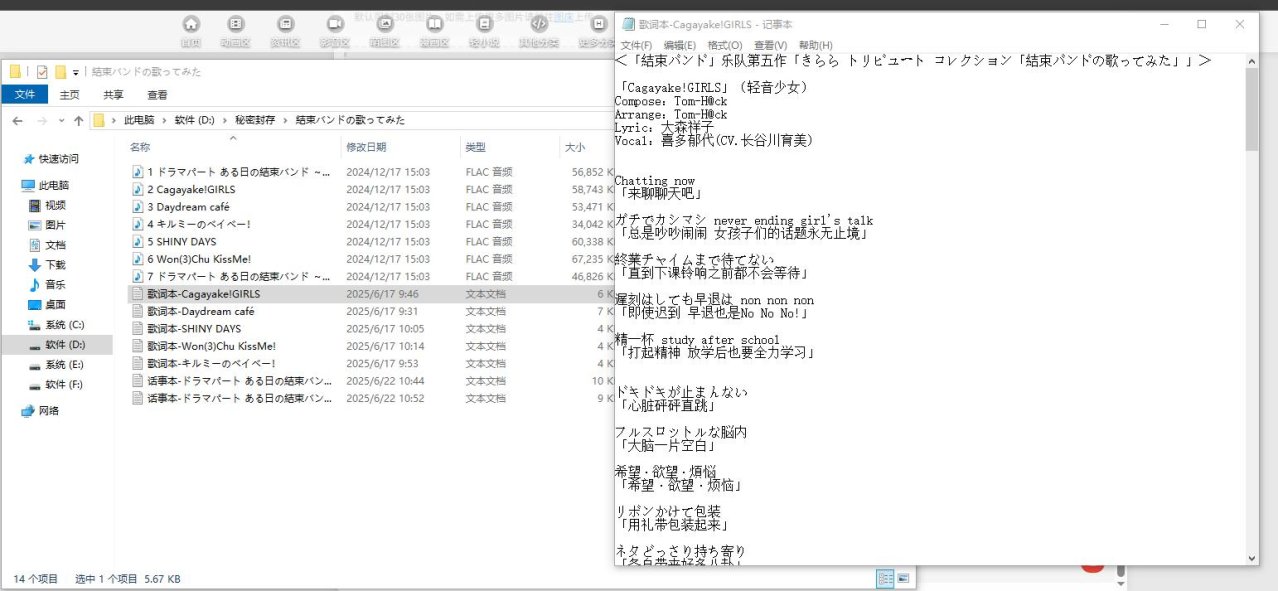Viewport: 1278px width, 591px height.
Task: Click the Back arrow in Explorer navigation
Action: (x=17, y=121)
